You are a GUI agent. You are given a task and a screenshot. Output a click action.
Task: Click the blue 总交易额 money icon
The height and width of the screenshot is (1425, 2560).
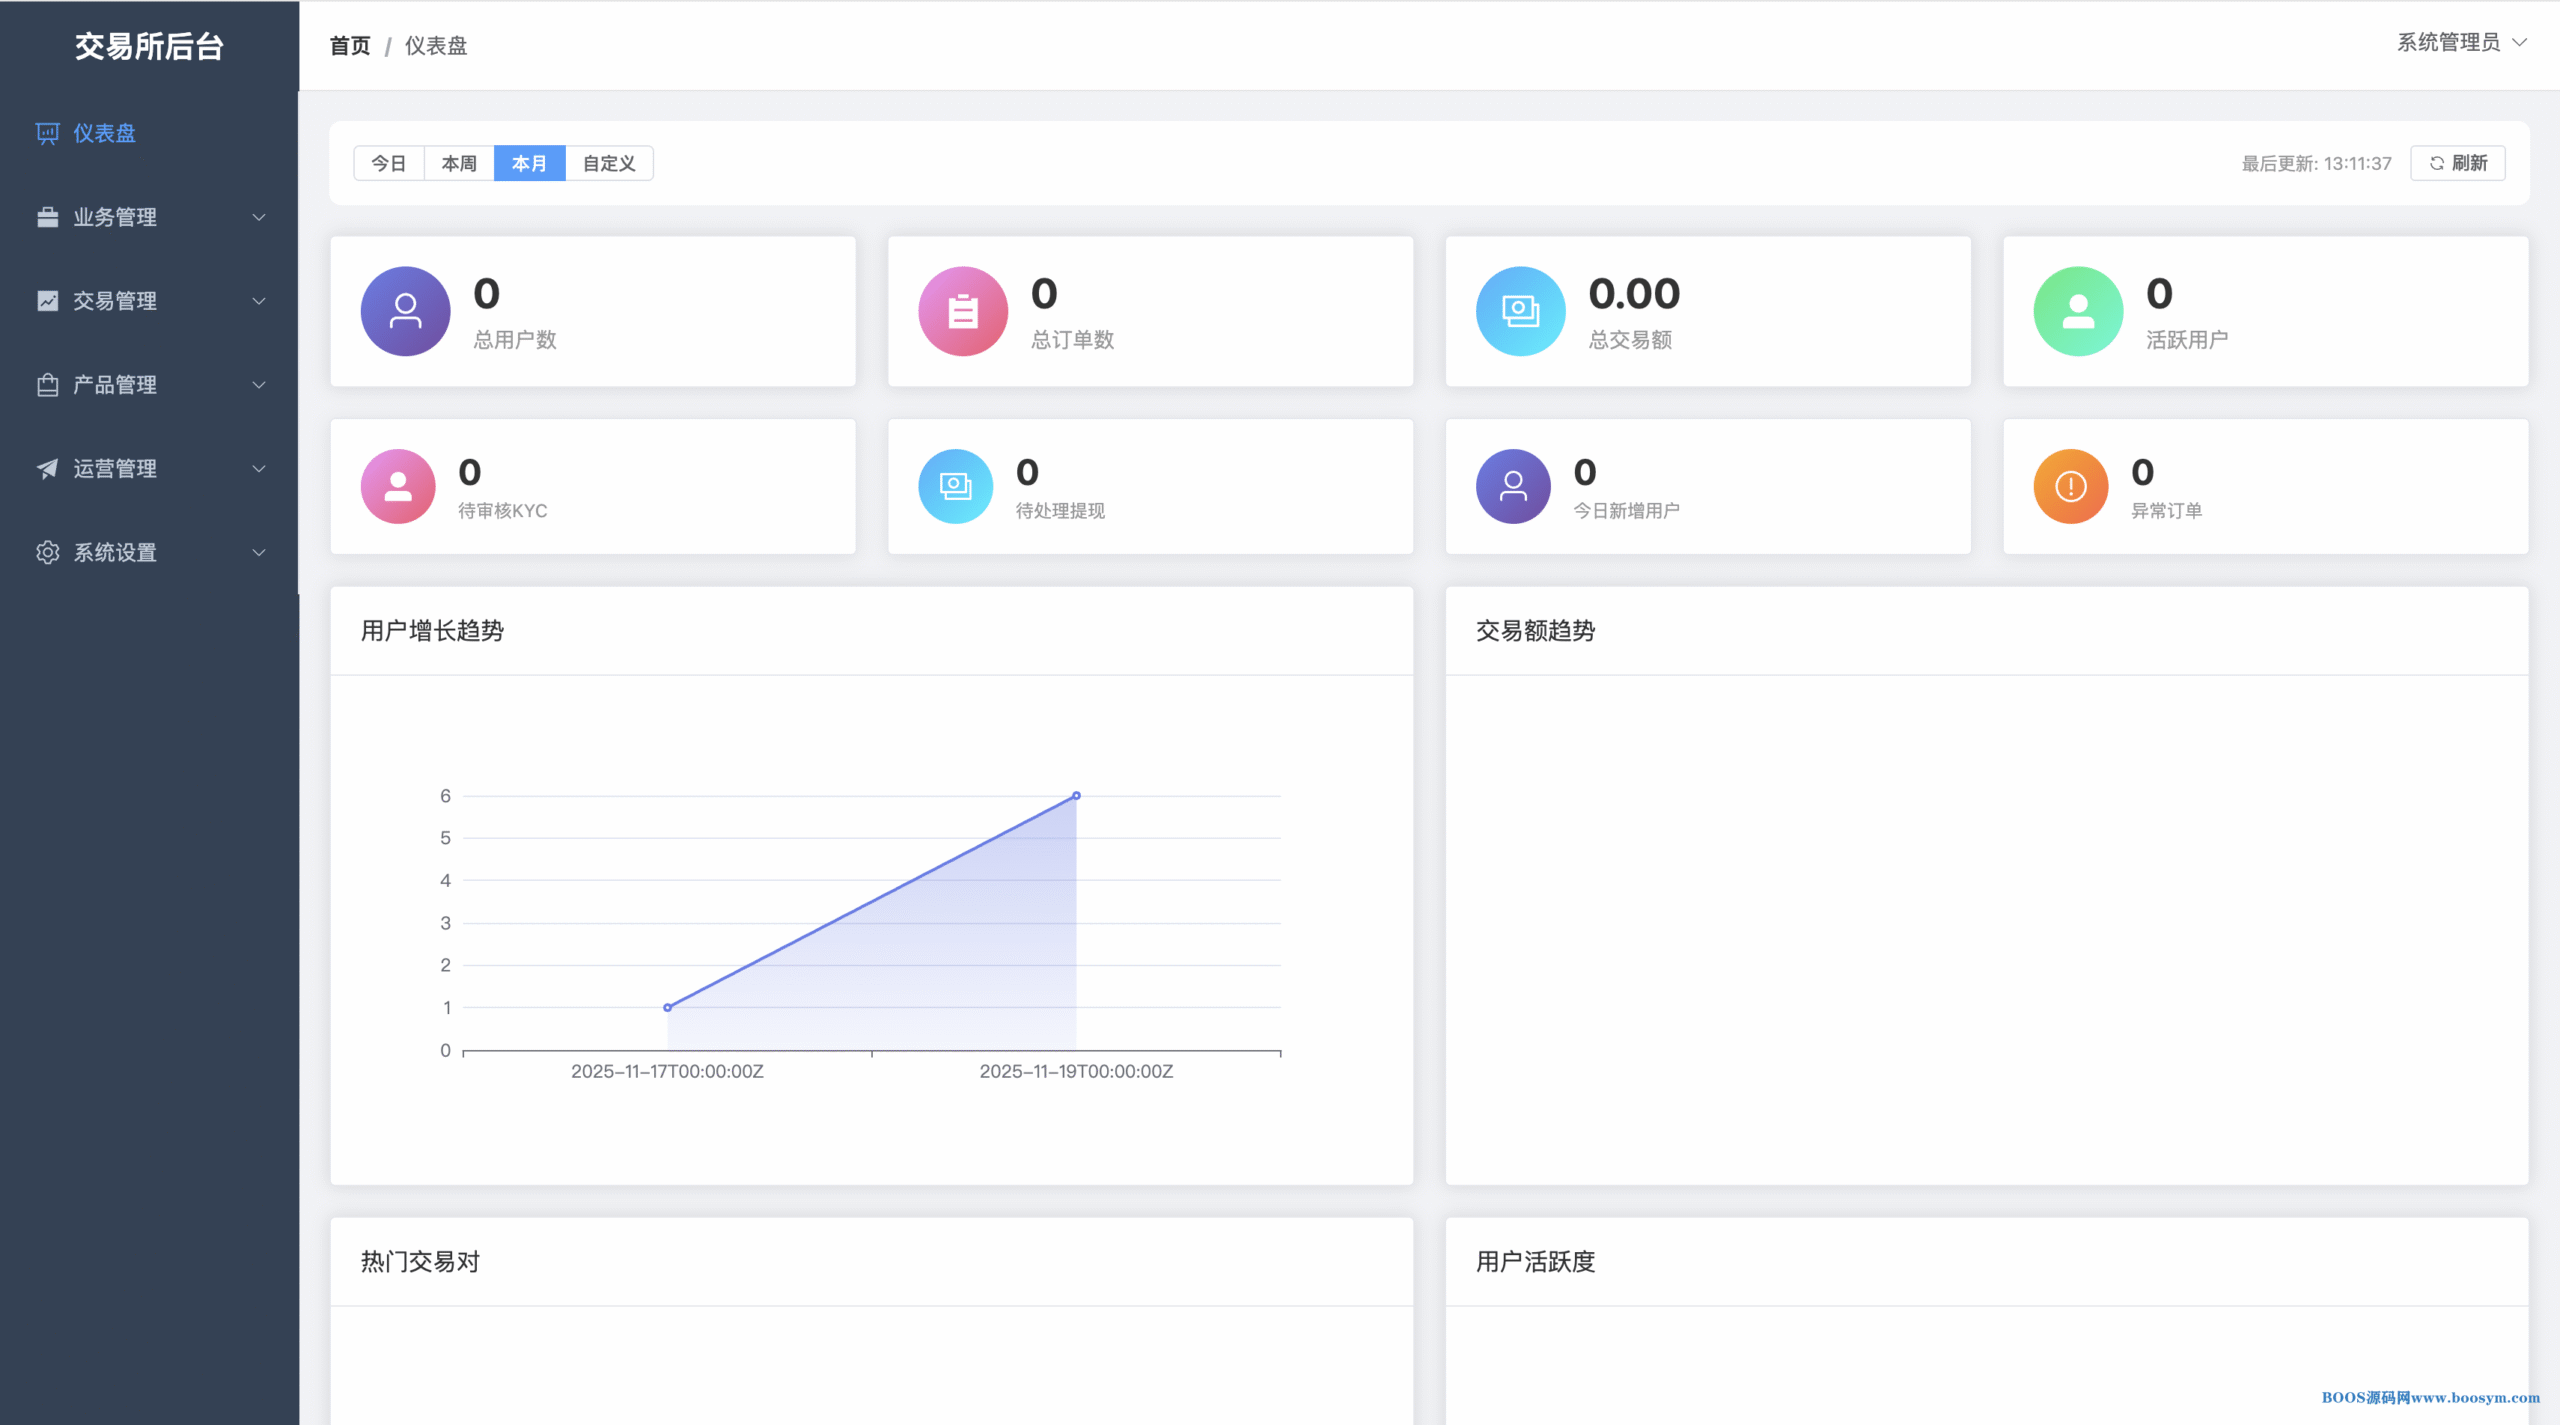click(1520, 311)
